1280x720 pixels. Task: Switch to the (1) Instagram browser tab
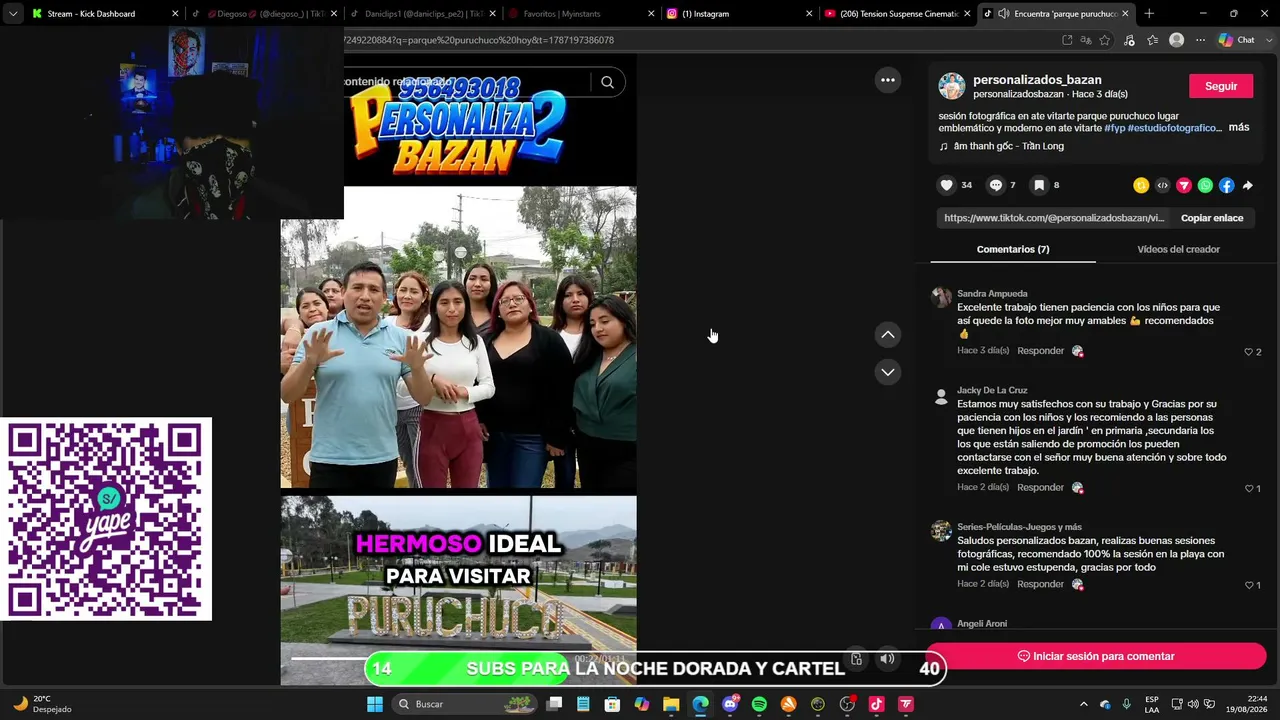[738, 14]
